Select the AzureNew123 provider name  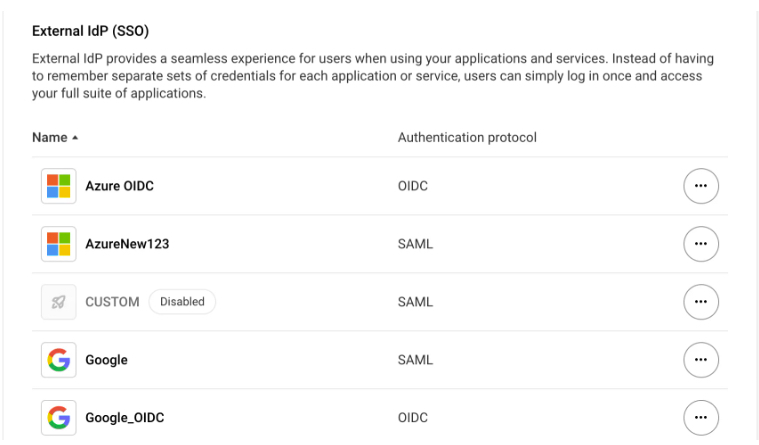click(x=127, y=244)
